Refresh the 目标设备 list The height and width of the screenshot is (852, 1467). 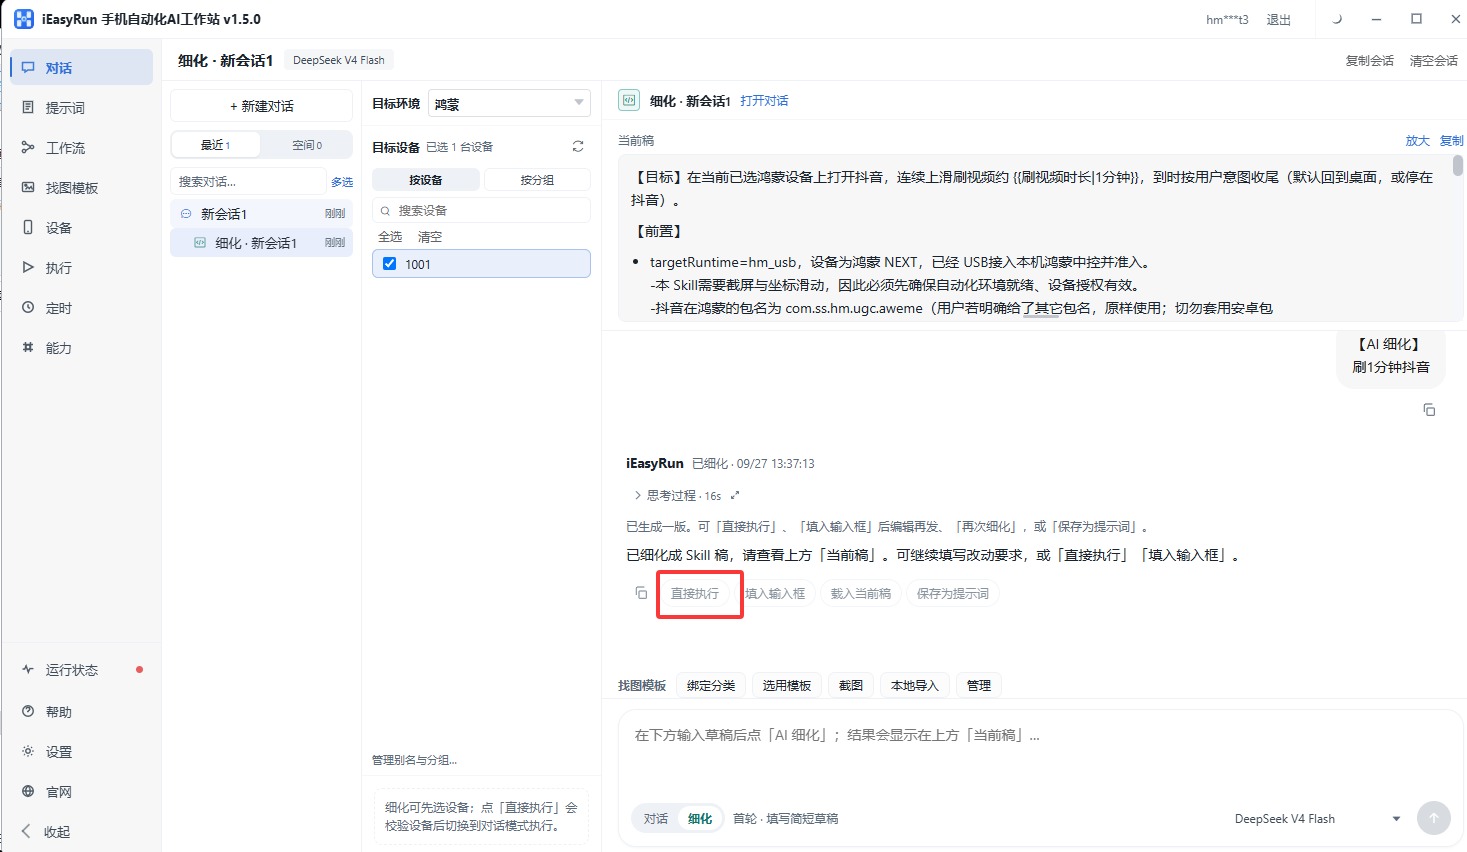578,147
